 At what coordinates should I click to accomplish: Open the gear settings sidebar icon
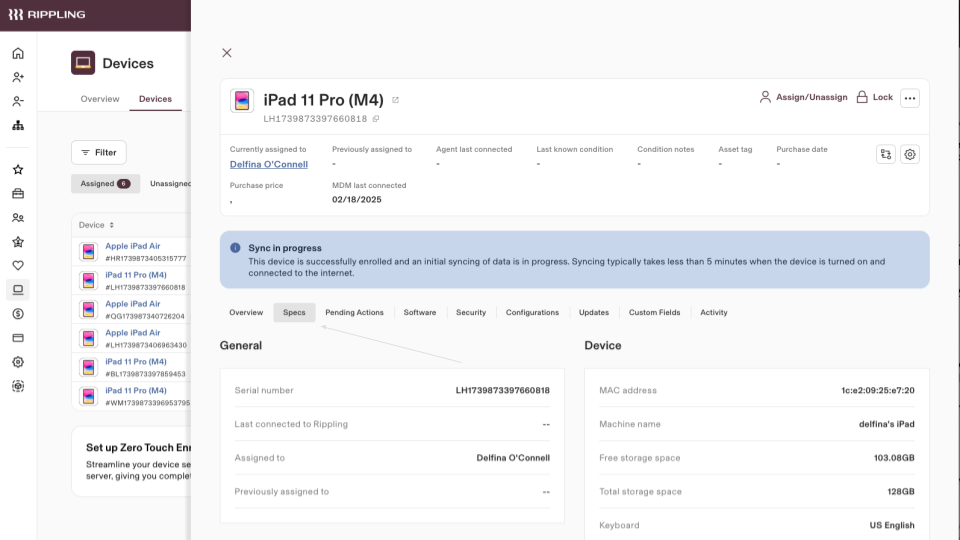18,362
